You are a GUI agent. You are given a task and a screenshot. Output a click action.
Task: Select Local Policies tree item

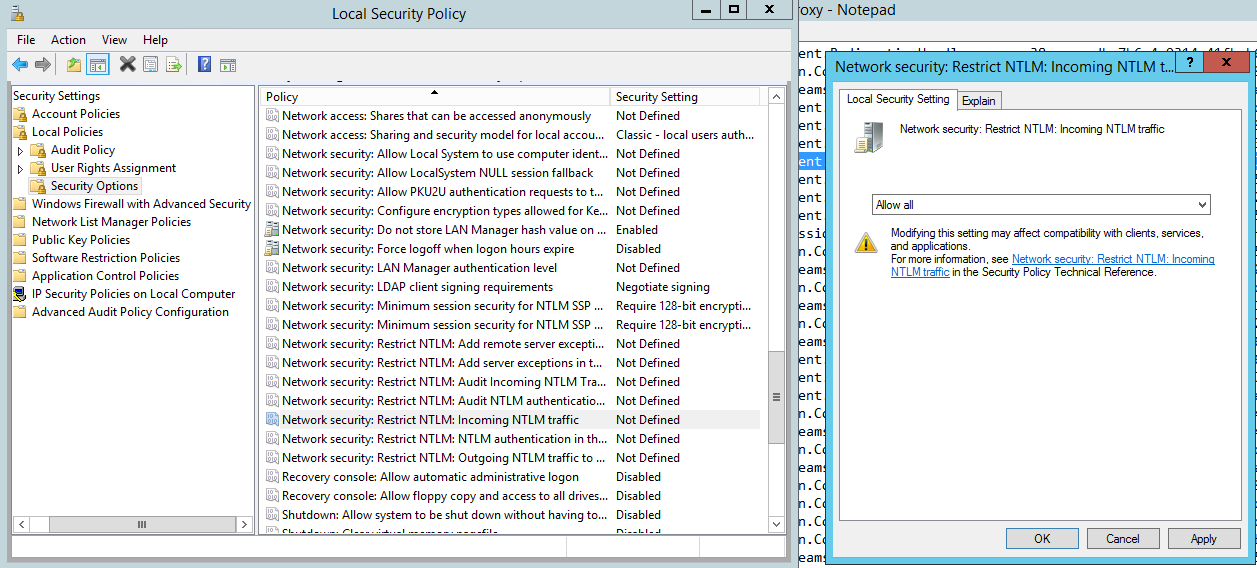(67, 132)
